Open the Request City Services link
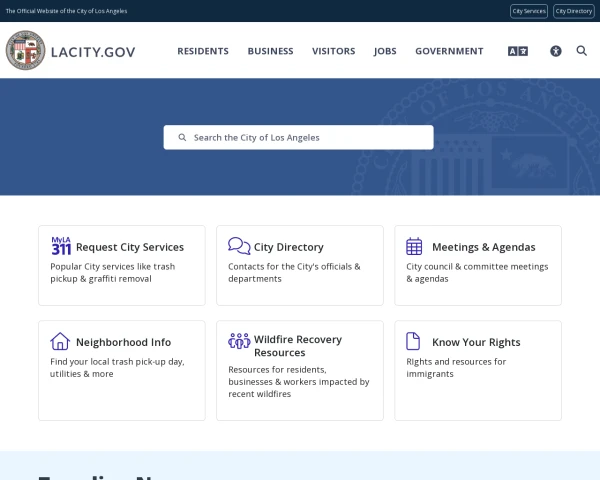600x480 pixels. point(130,247)
